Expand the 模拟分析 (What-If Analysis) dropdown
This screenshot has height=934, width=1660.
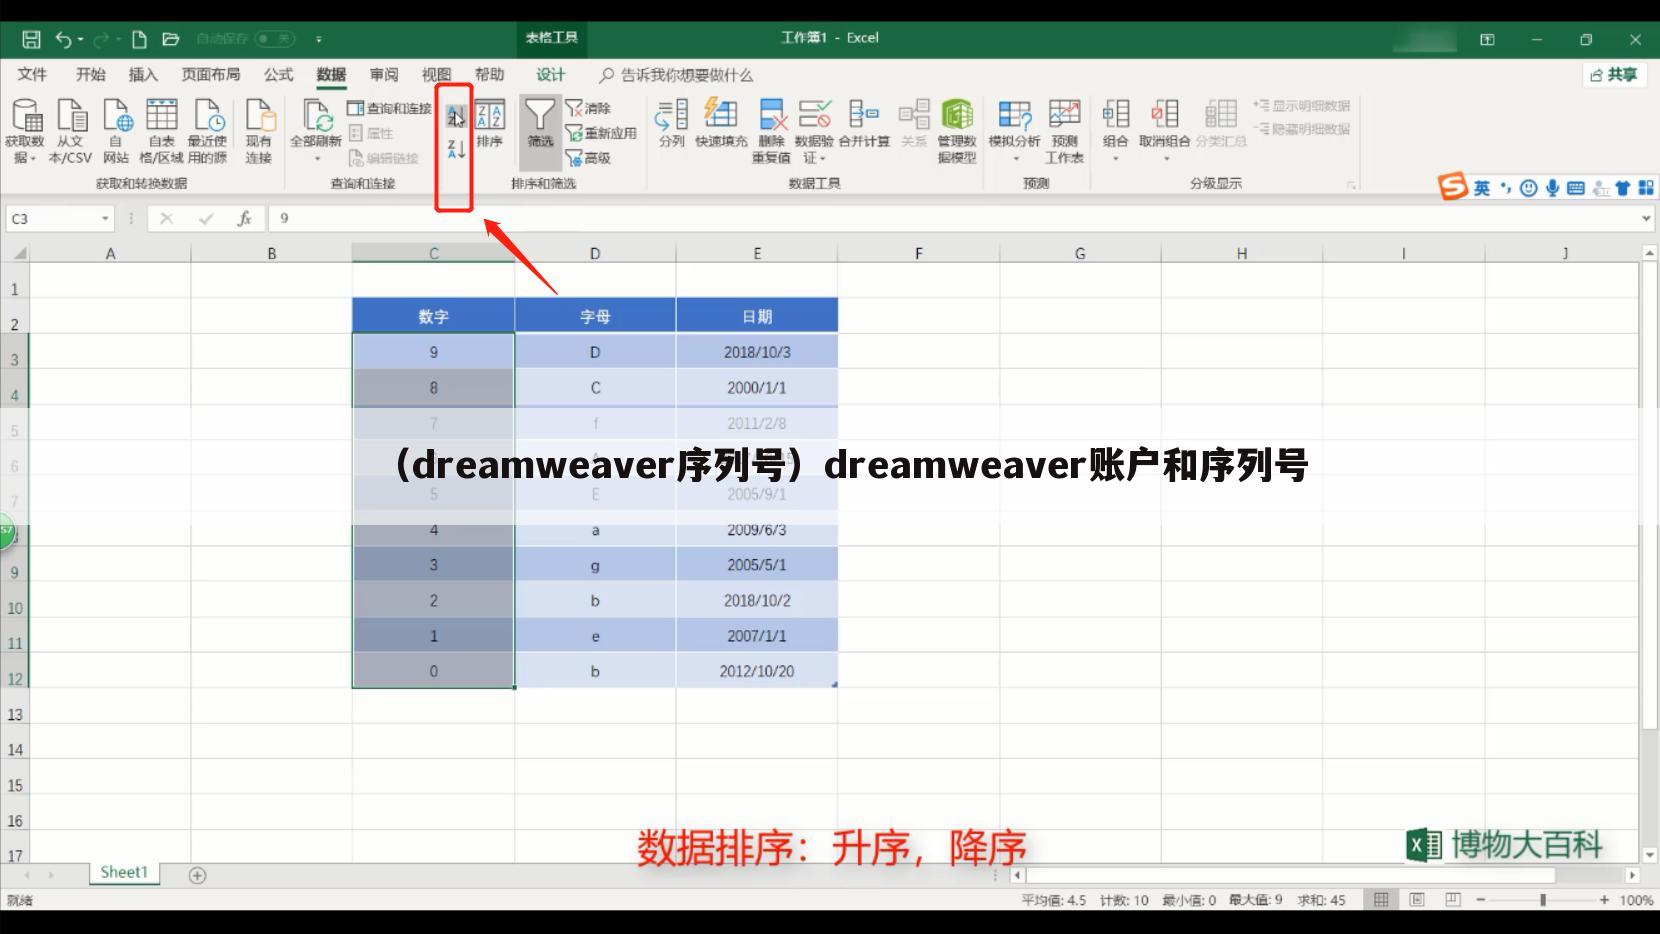[1016, 158]
